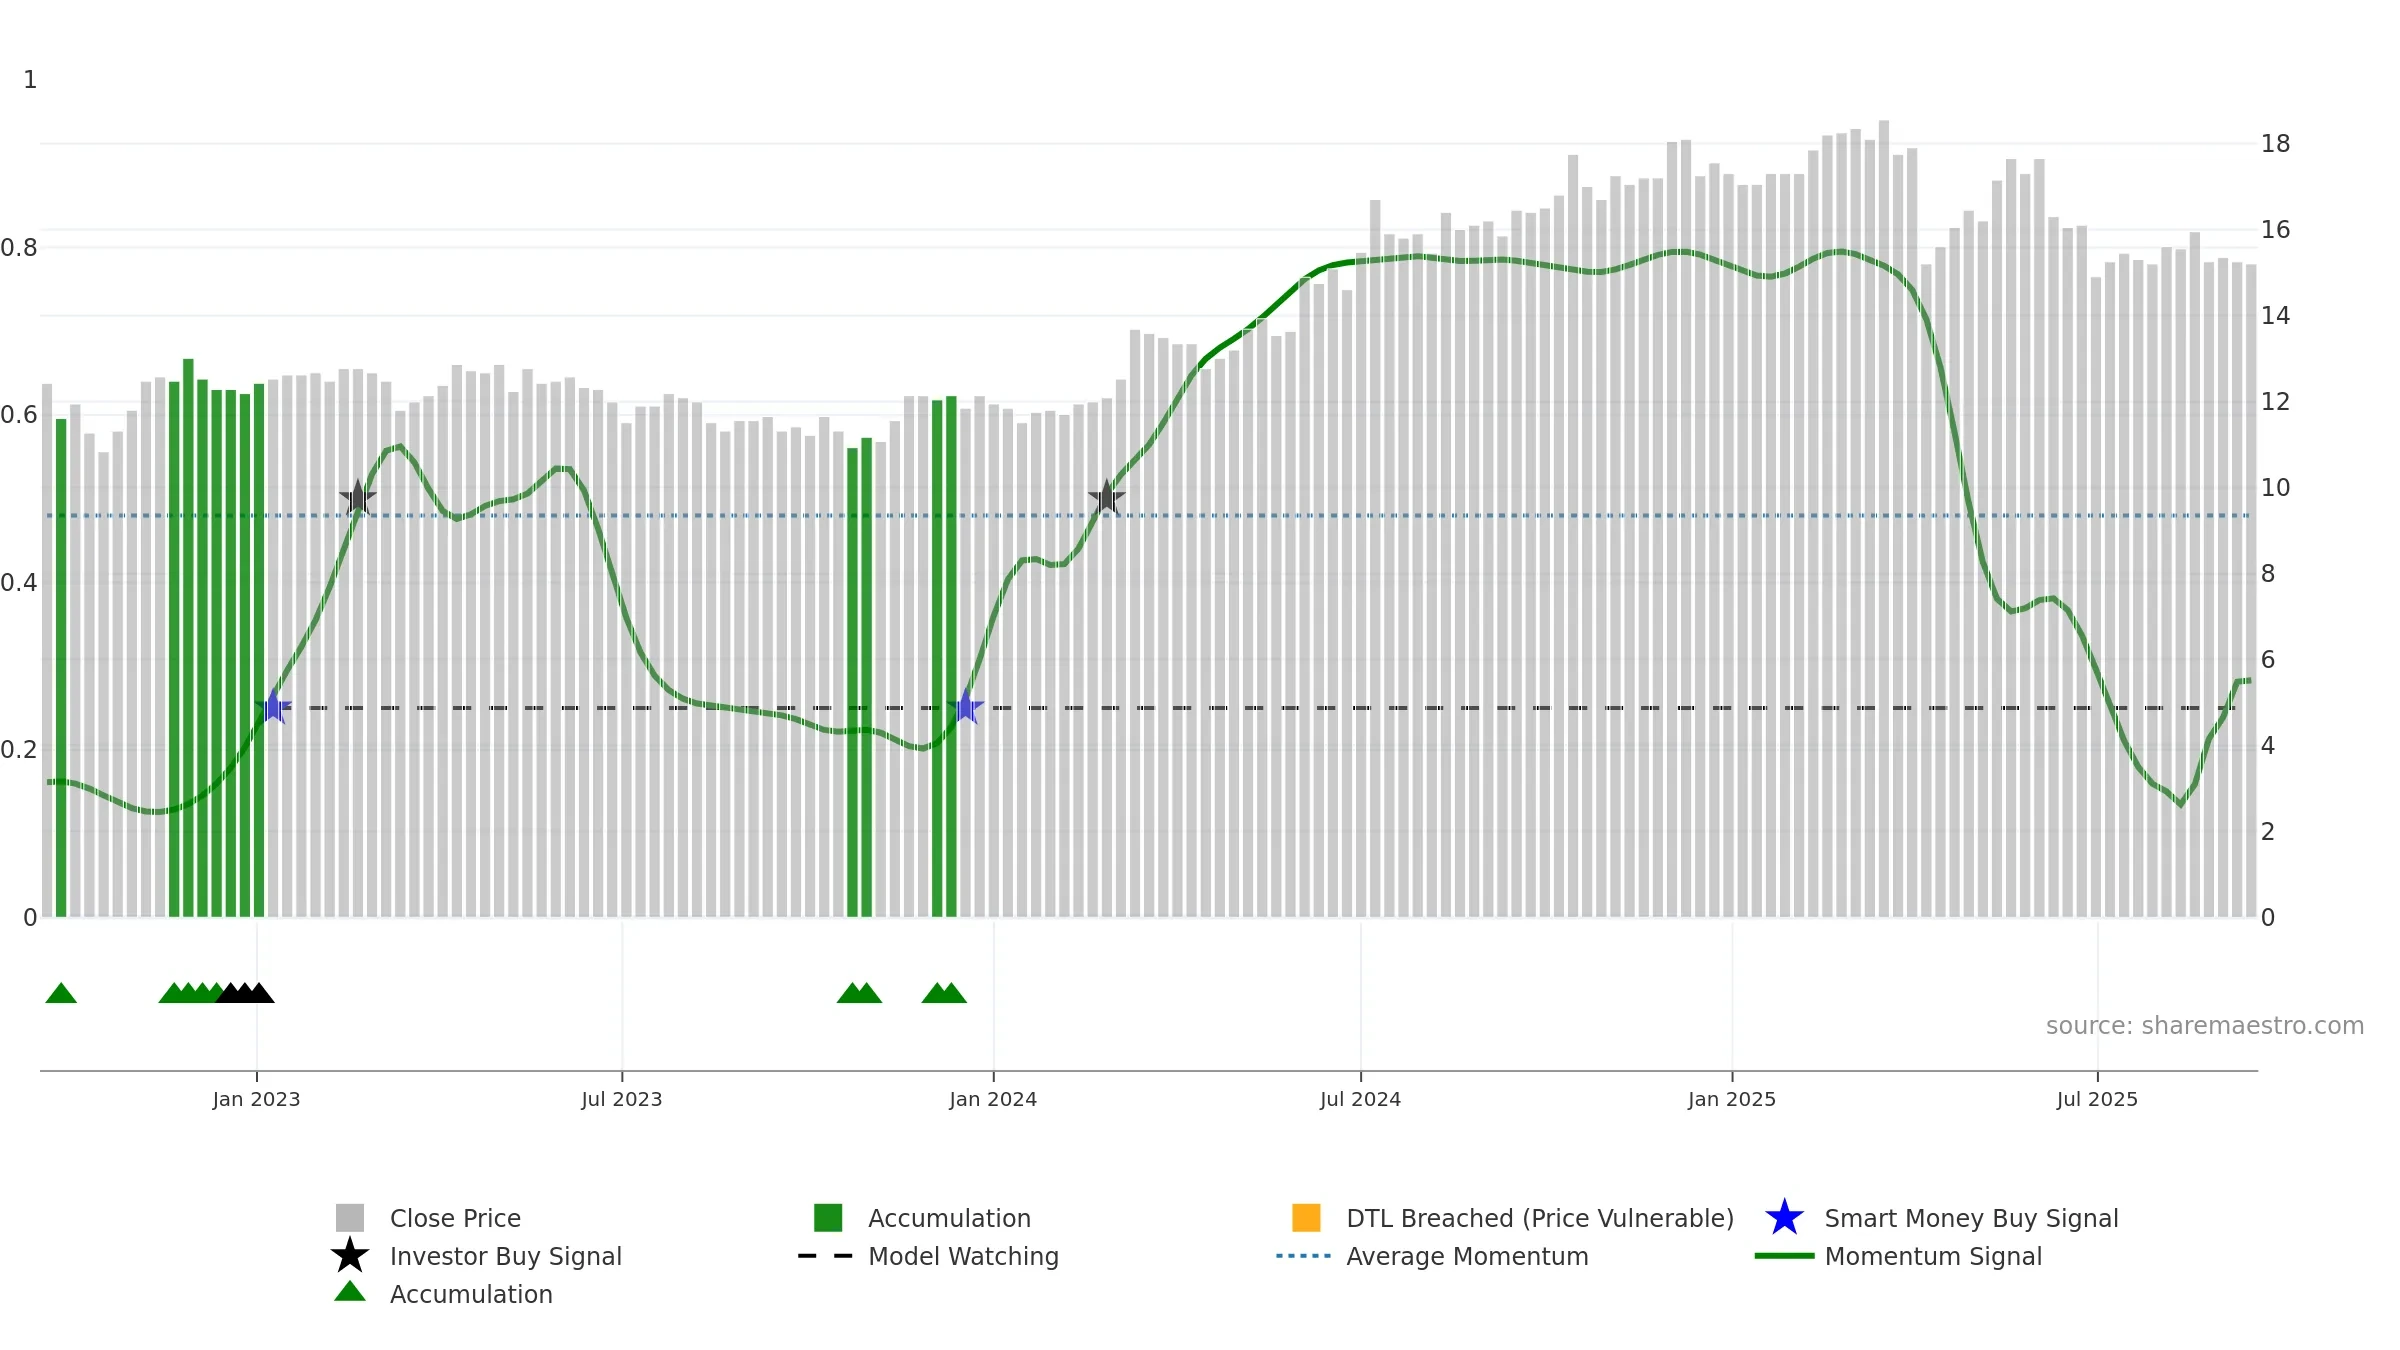
Task: Click the blue star marker near Jan 2023
Action: [273, 707]
